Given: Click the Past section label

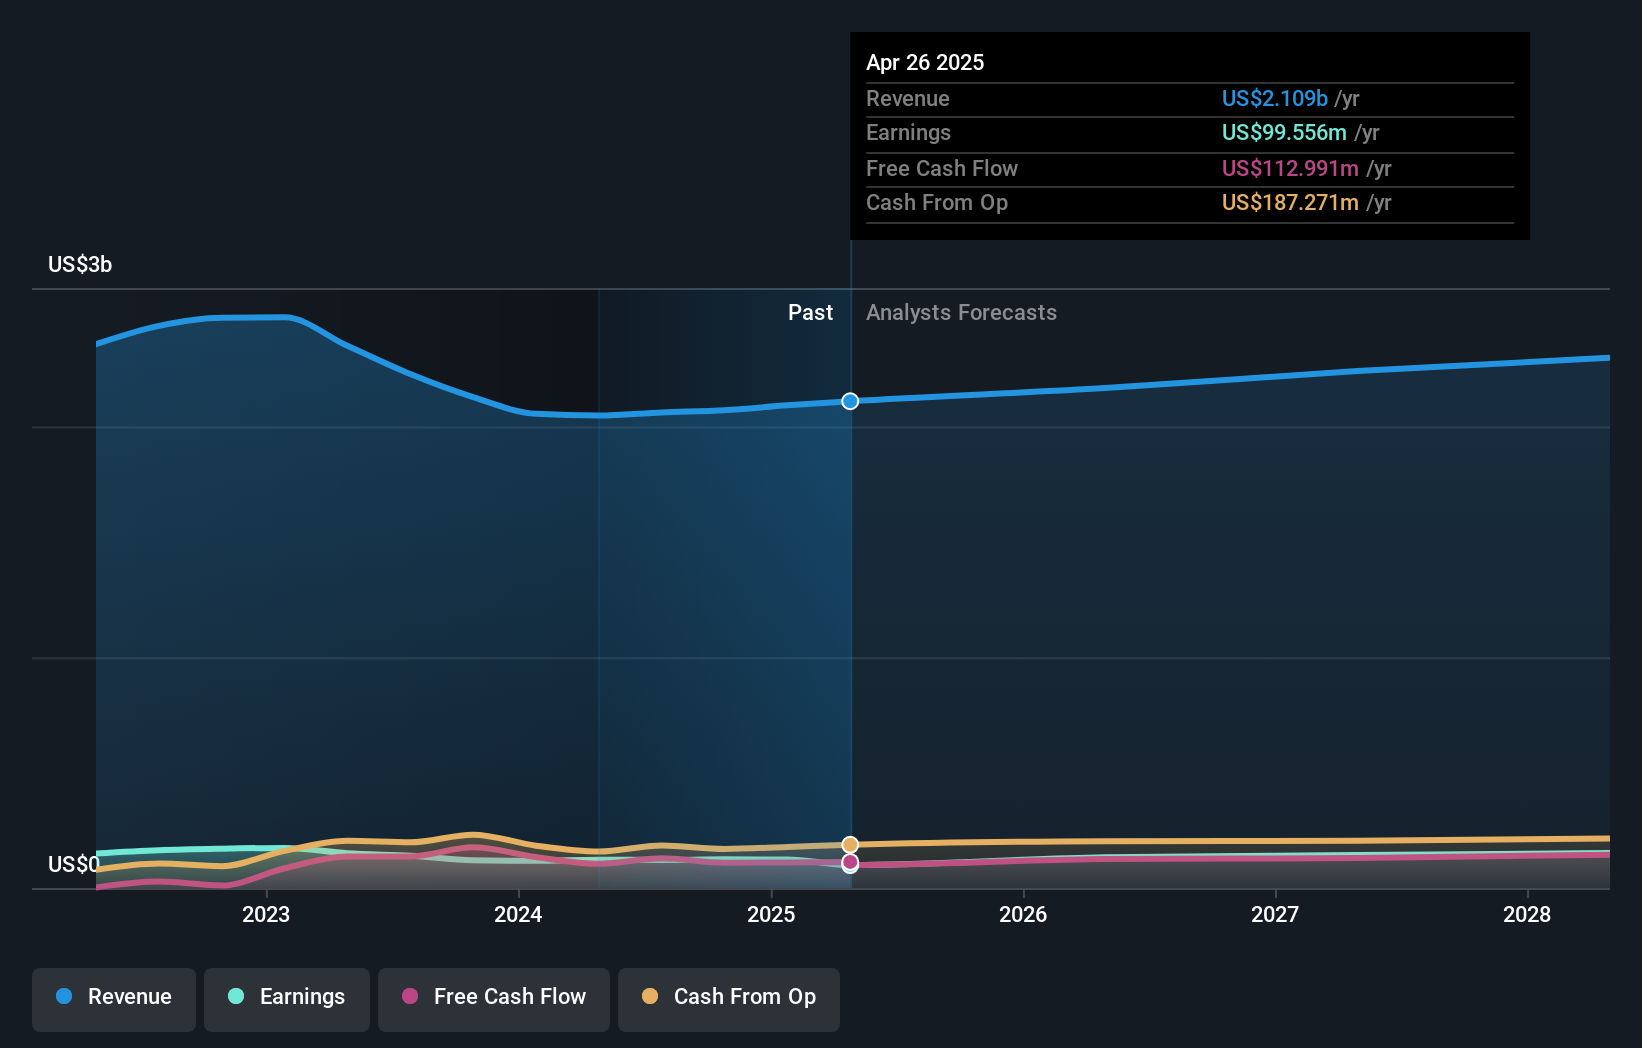Looking at the screenshot, I should pos(810,312).
